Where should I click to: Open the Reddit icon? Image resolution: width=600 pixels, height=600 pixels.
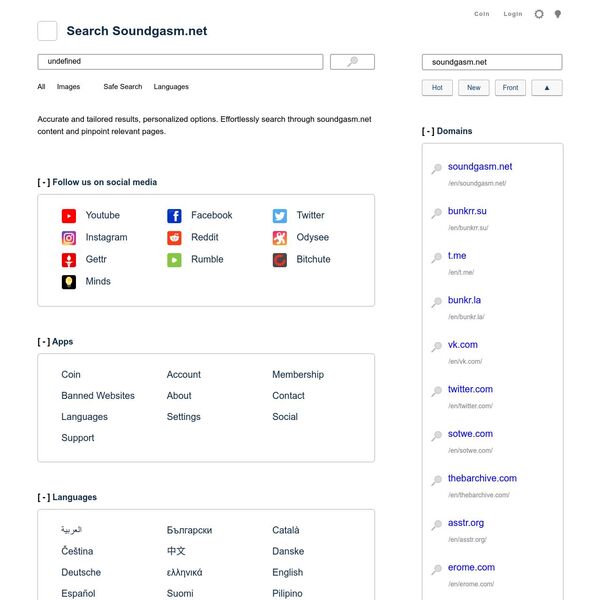[x=174, y=238]
